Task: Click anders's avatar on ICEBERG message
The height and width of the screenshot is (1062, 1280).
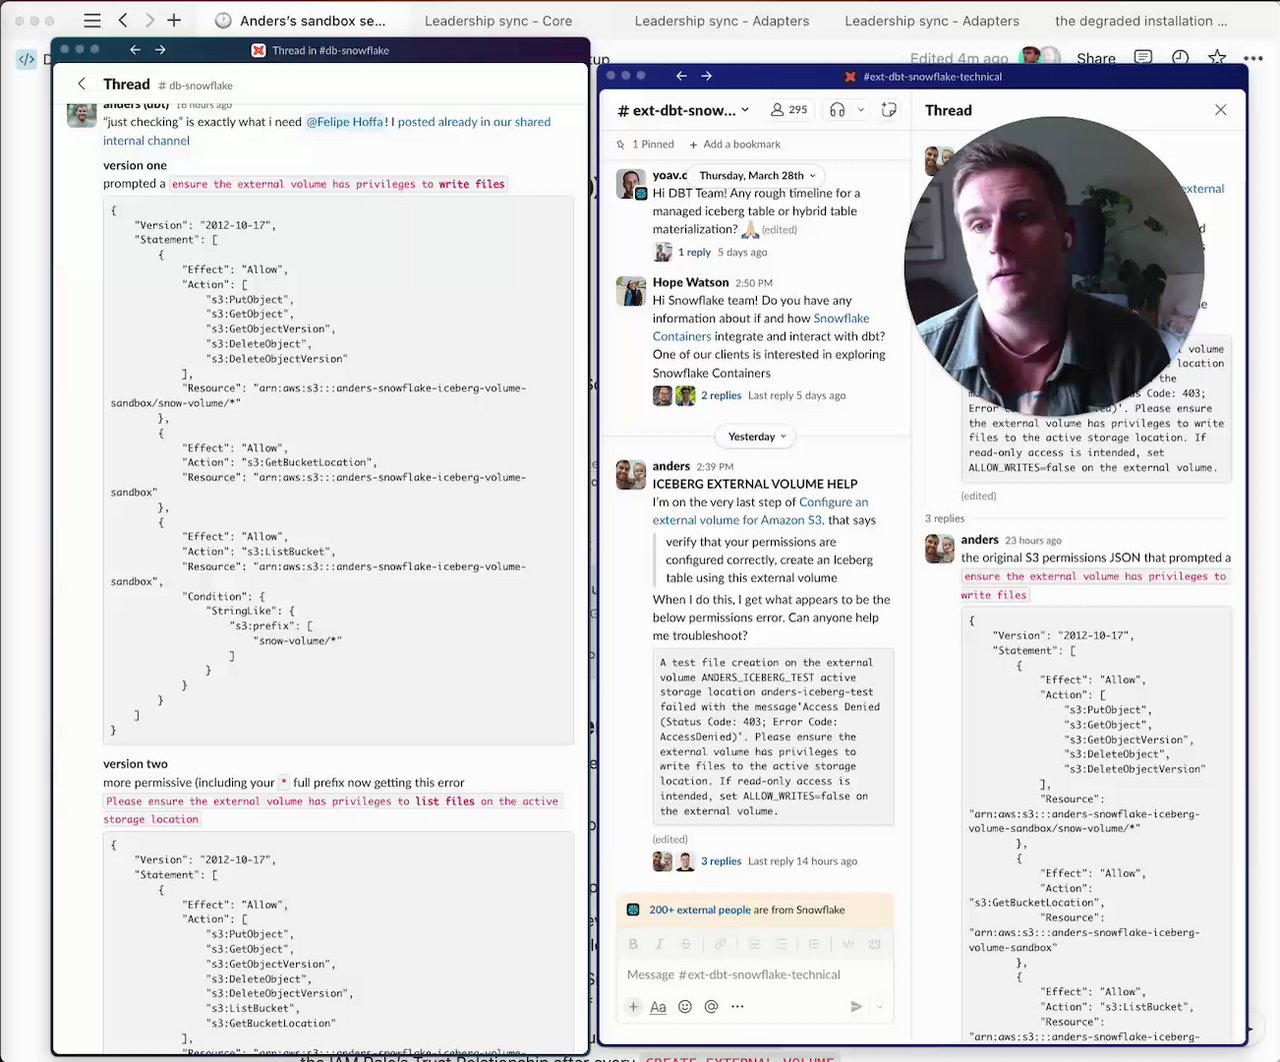Action: (x=631, y=474)
